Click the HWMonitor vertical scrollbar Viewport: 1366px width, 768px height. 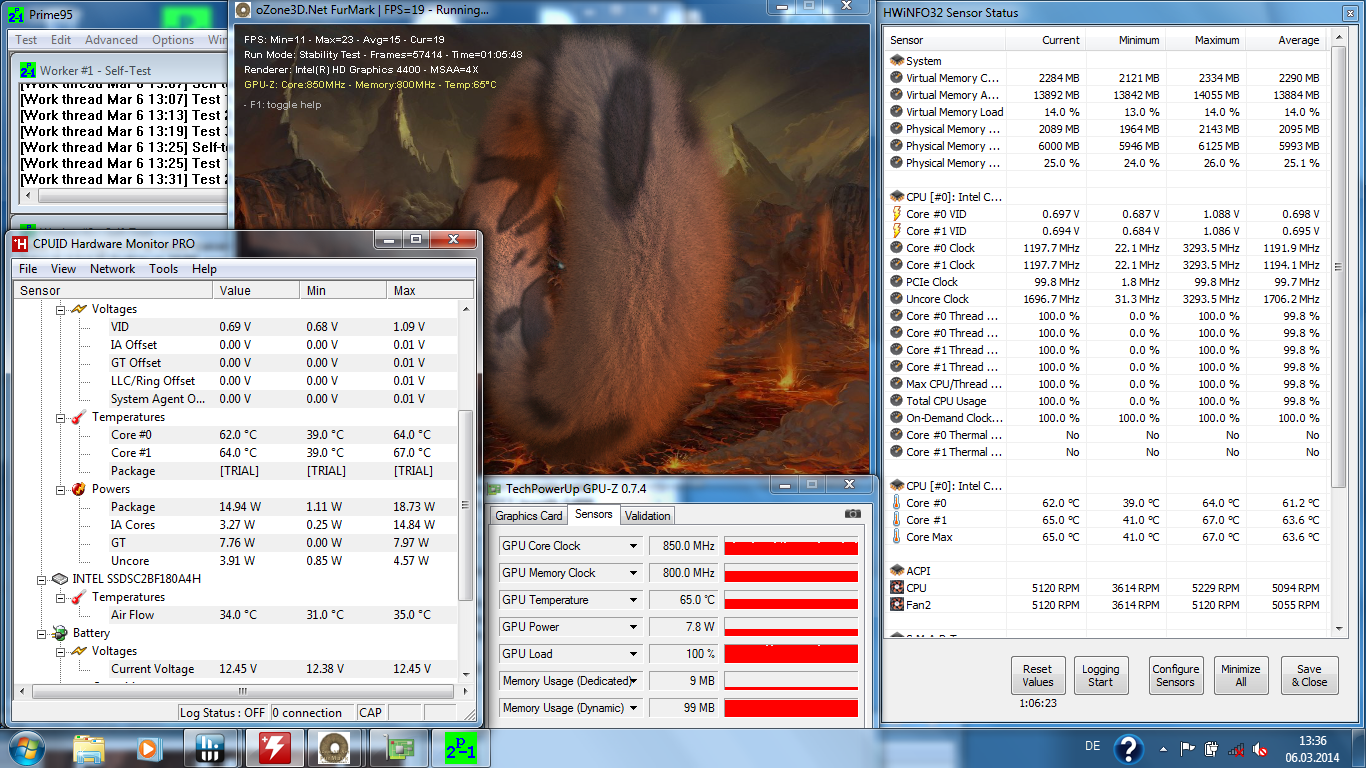[466, 490]
